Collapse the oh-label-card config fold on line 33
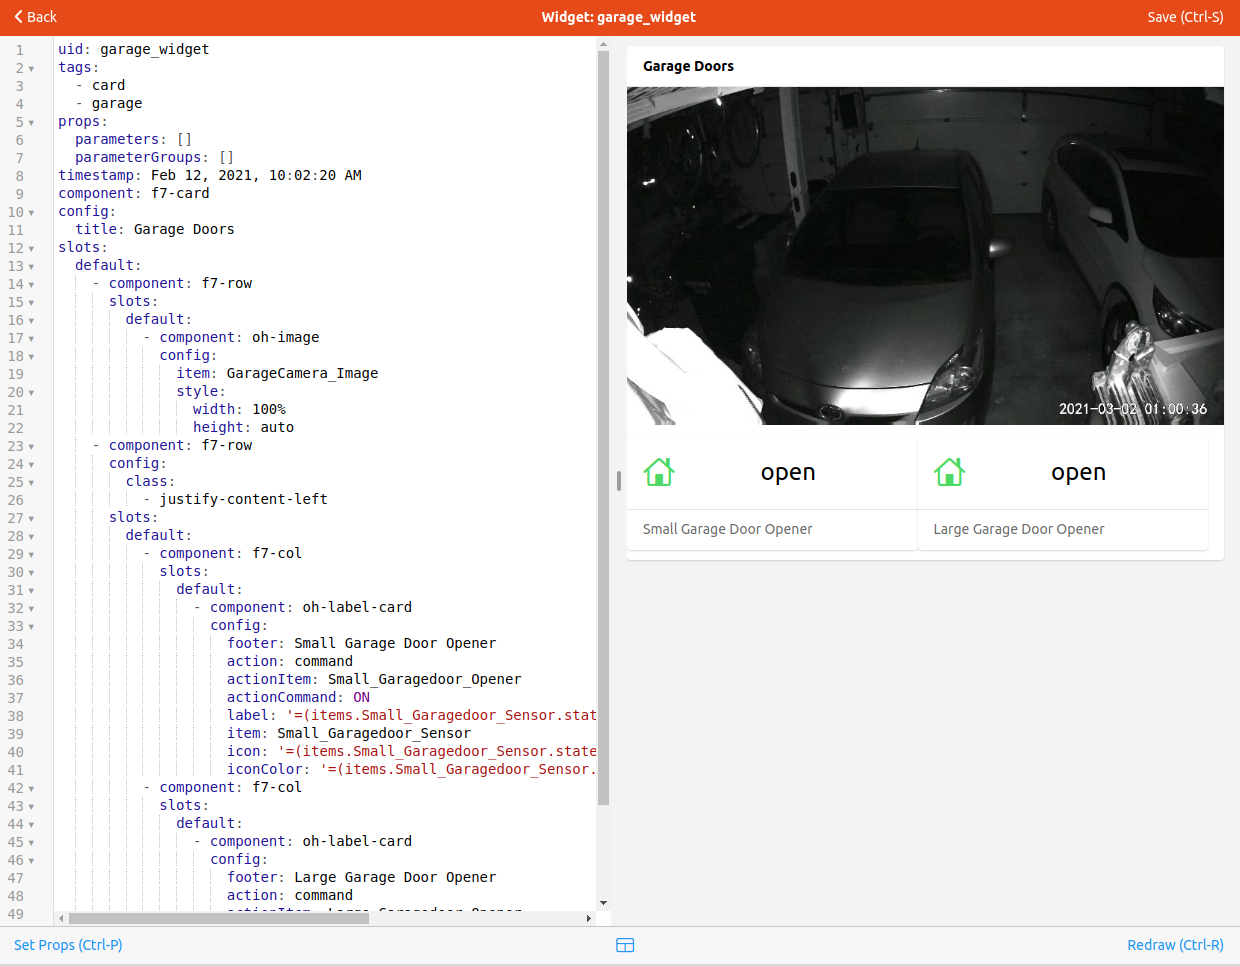Screen dimensions: 1240x966 tap(33, 625)
